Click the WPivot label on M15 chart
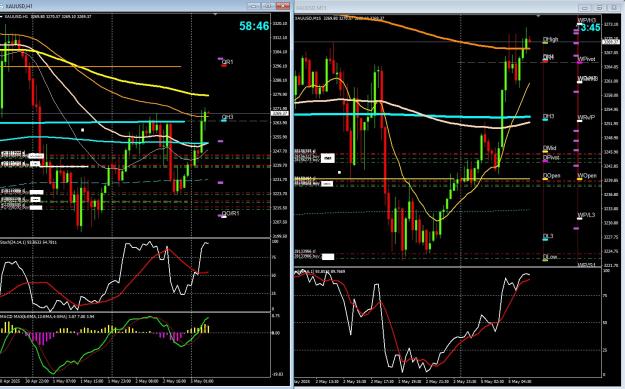This screenshot has width=625, height=389. [x=587, y=59]
